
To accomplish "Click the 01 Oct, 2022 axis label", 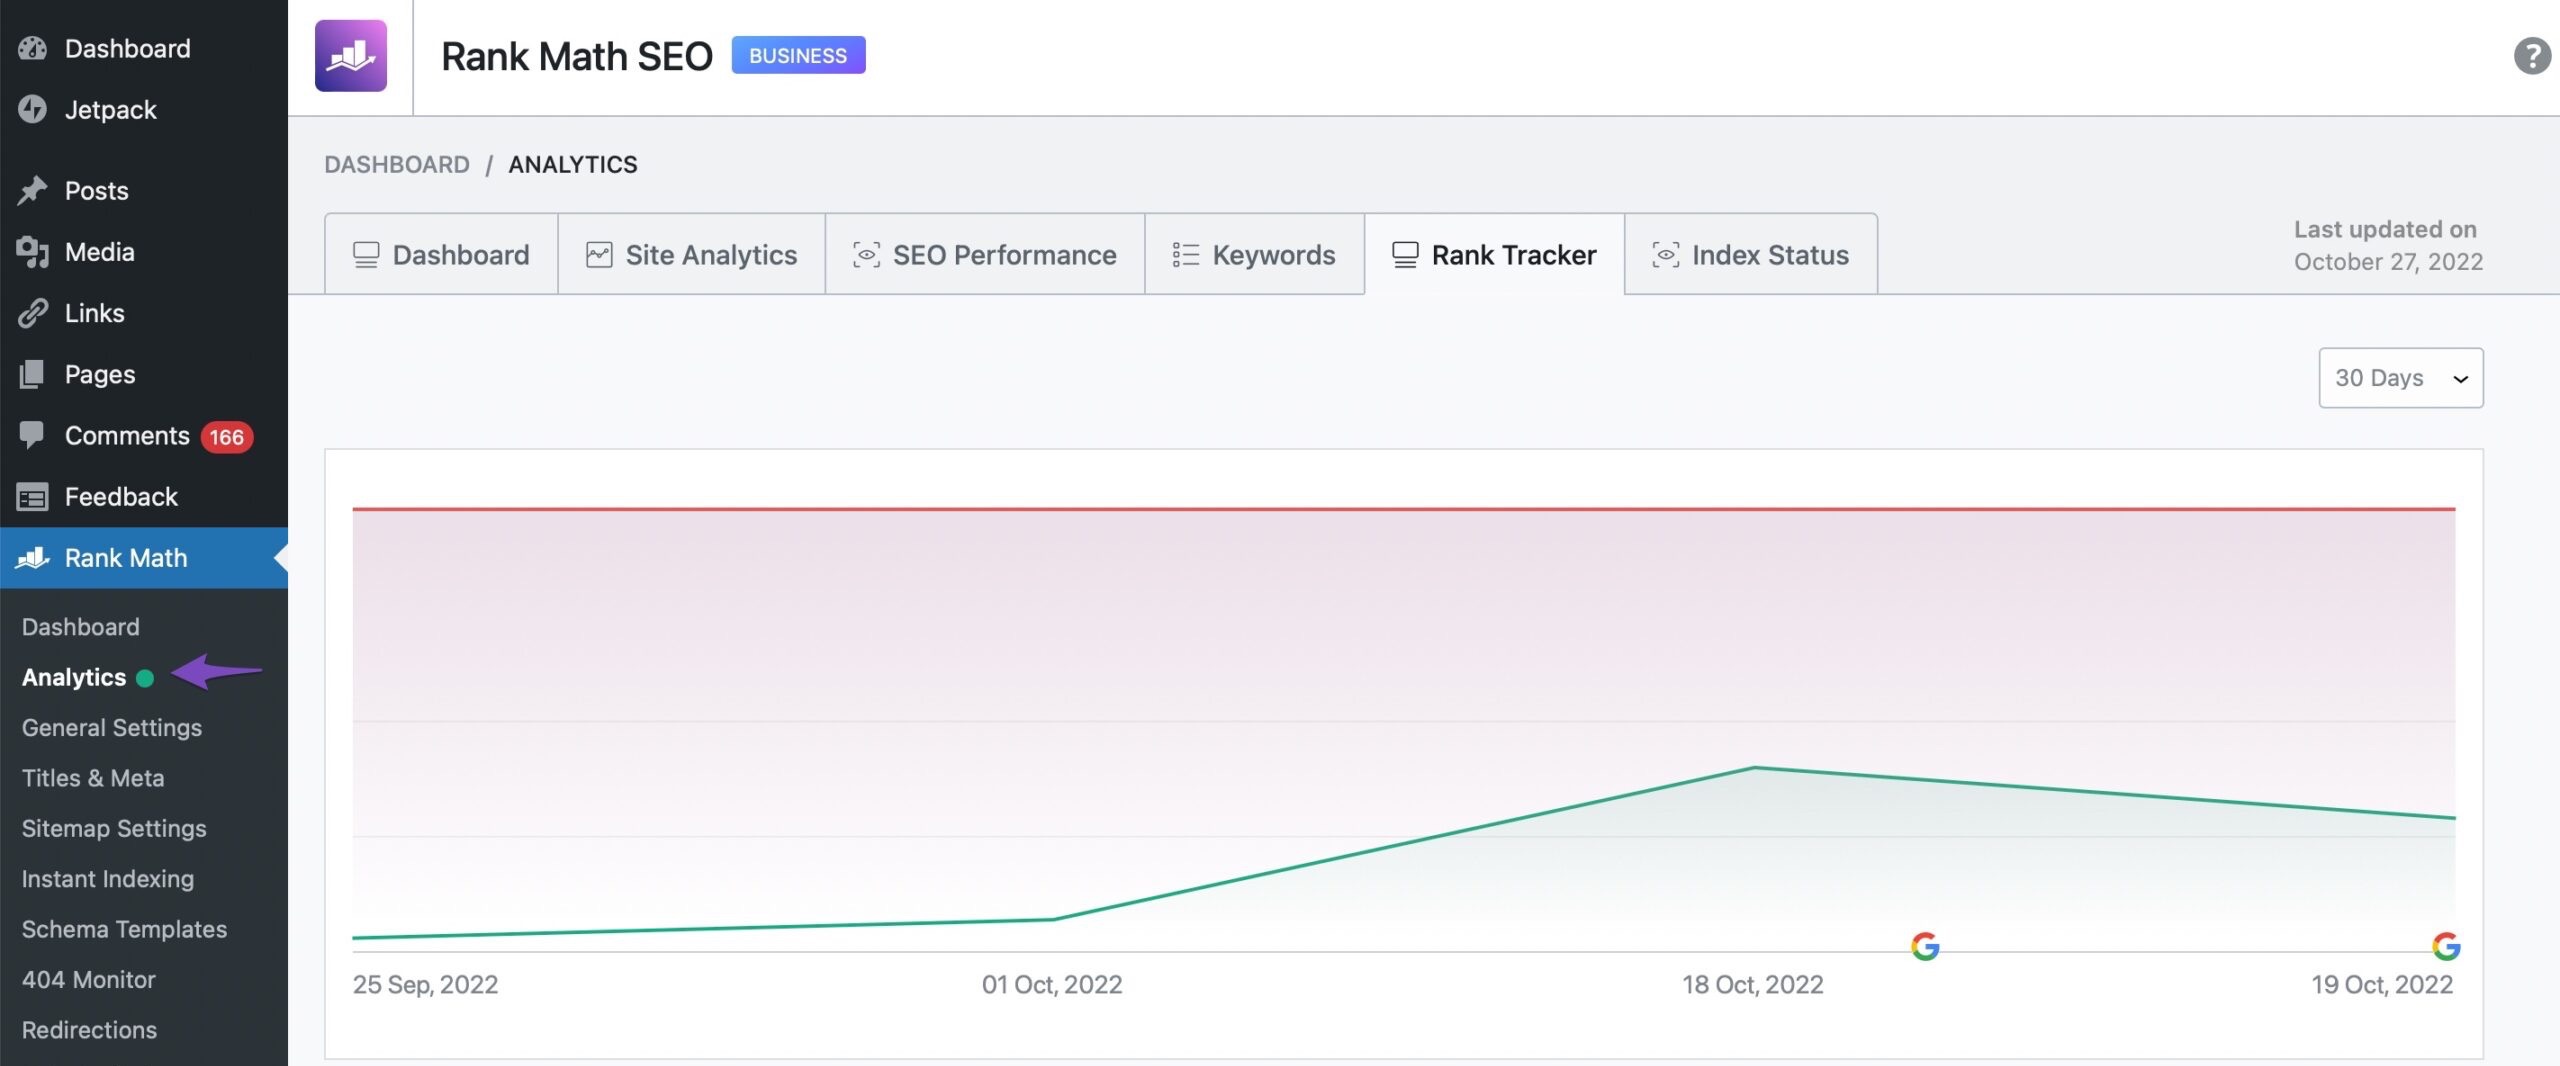I will [1052, 985].
